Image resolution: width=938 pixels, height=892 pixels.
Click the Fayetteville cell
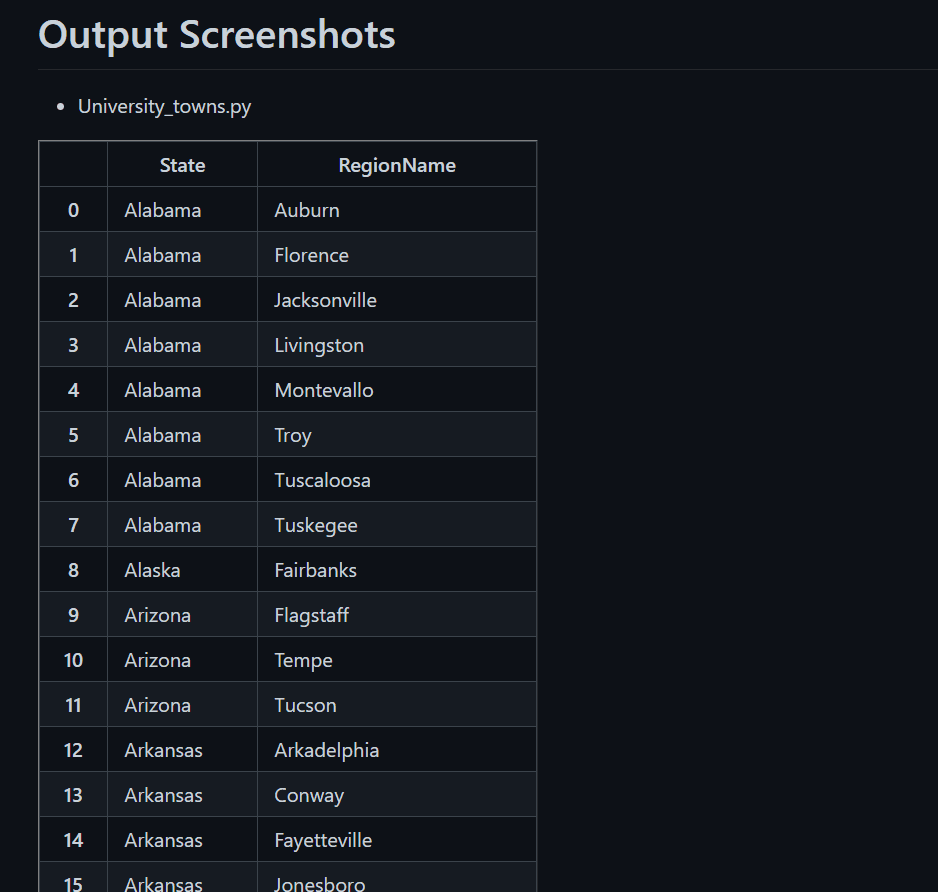tap(397, 839)
